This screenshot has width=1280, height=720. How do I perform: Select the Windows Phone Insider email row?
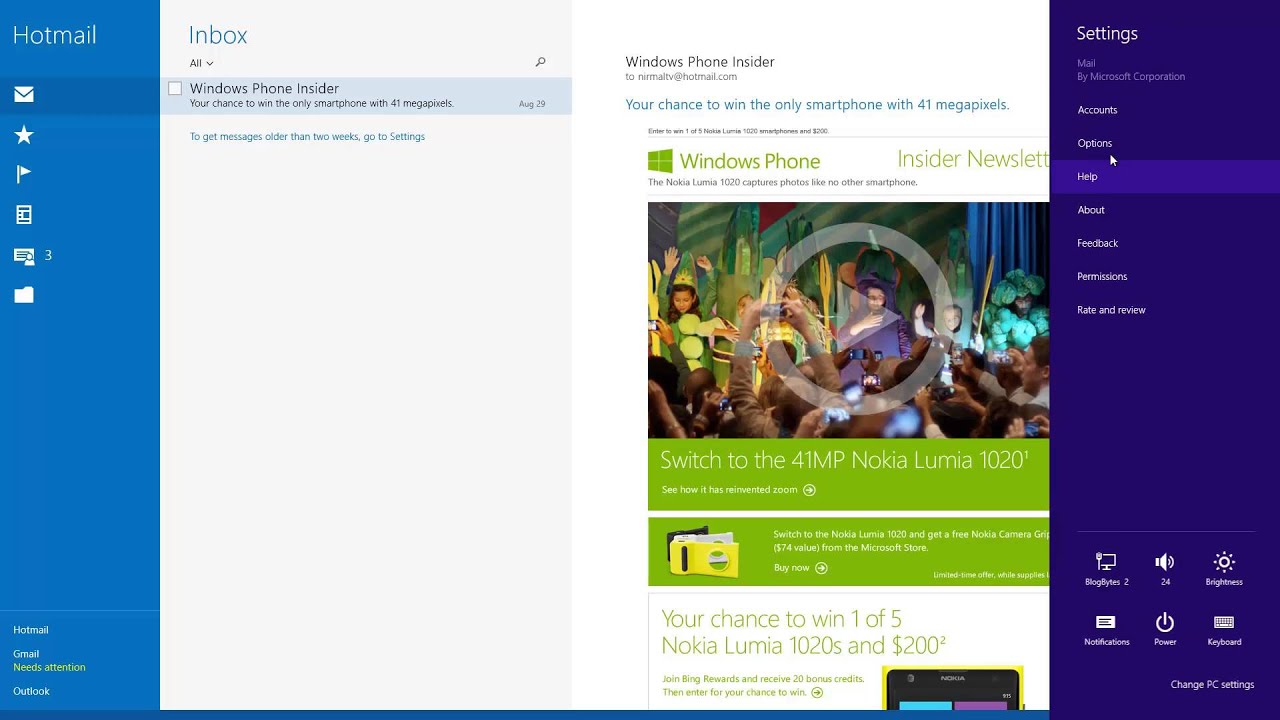point(366,96)
